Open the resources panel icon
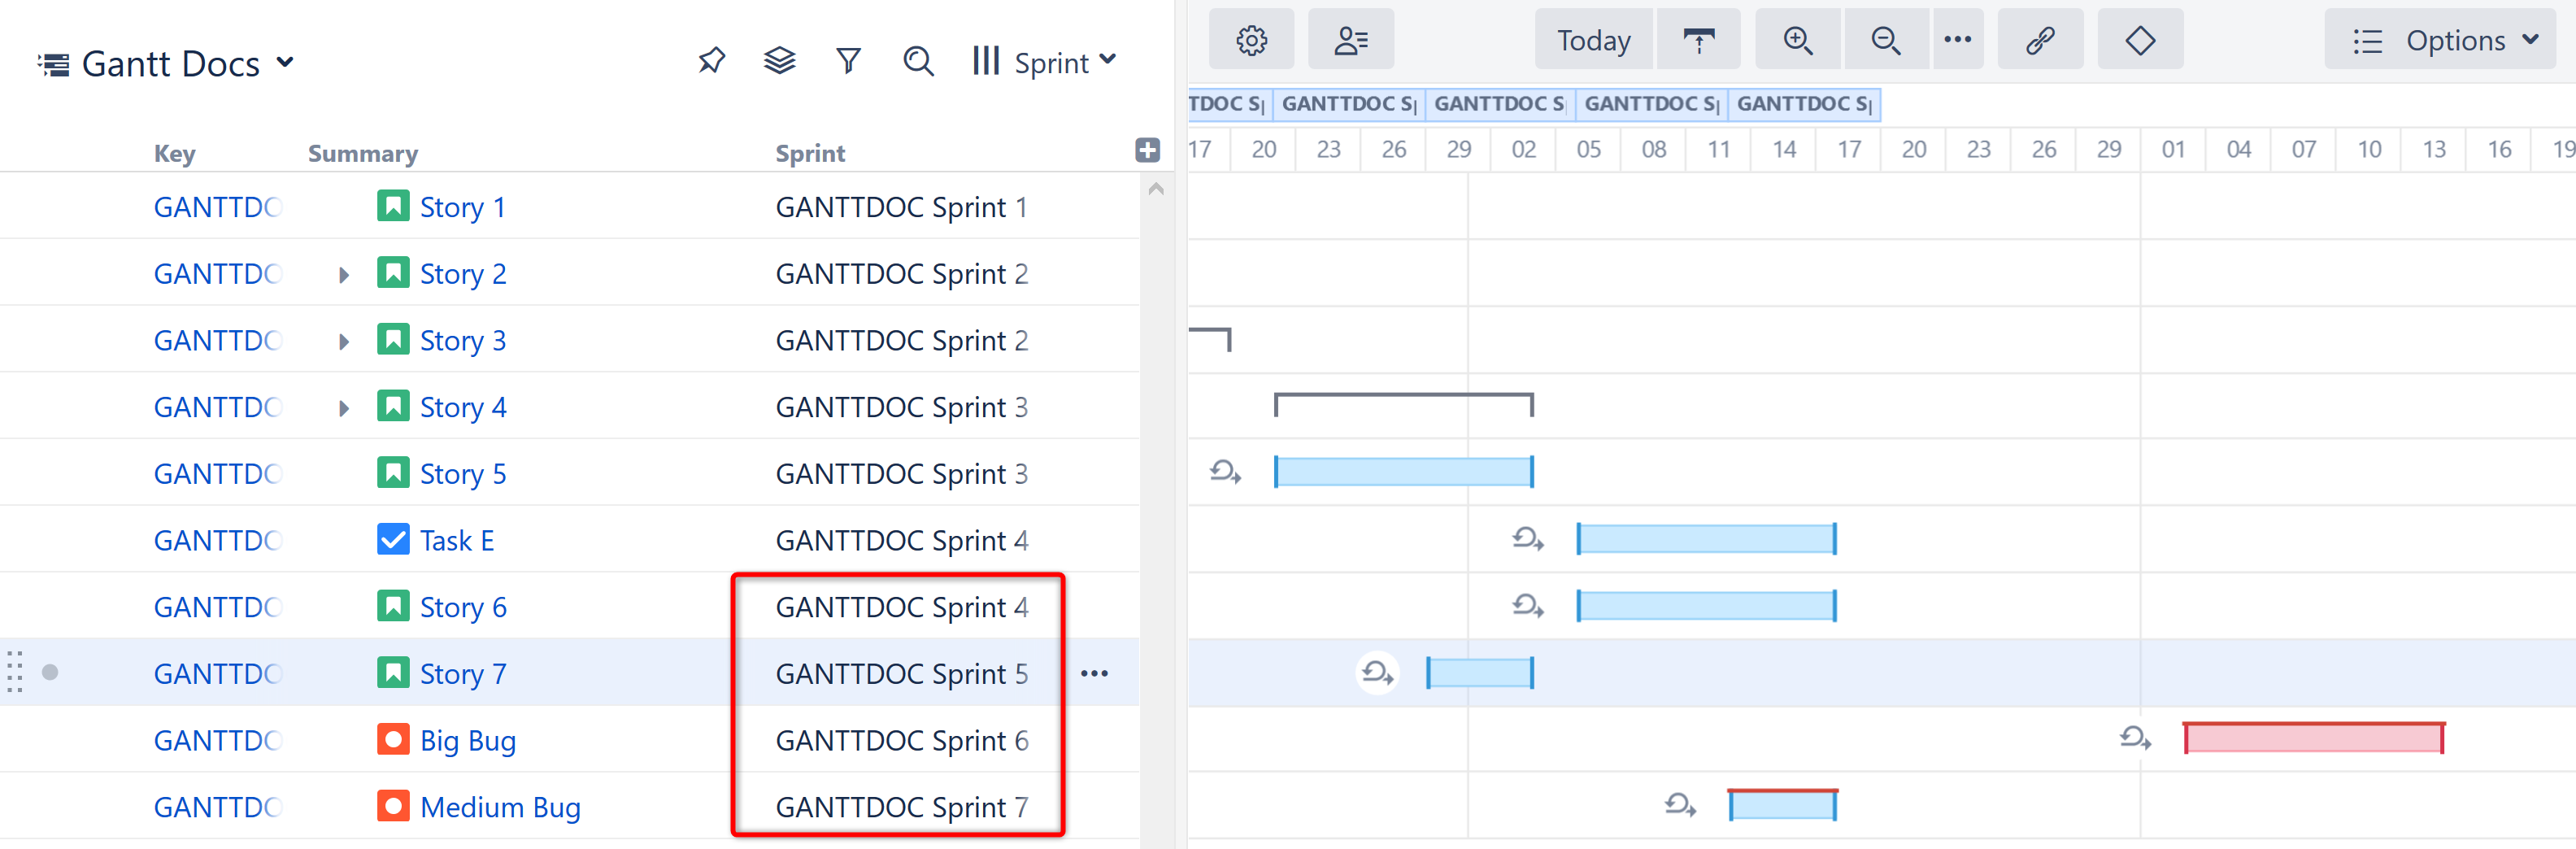Screen dimensions: 2576x849 tap(1351, 39)
